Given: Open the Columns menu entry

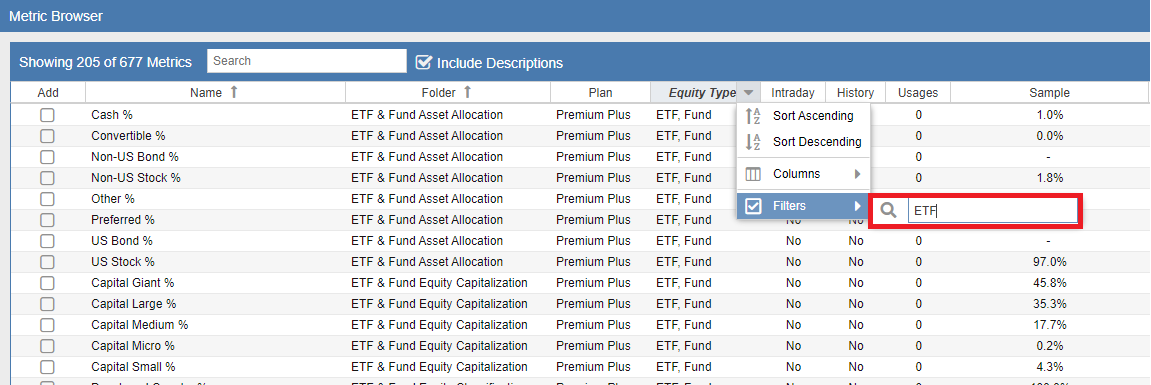Looking at the screenshot, I should pyautogui.click(x=803, y=174).
